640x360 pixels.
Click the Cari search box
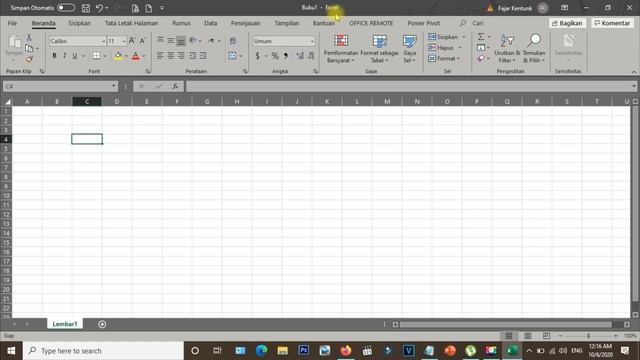pyautogui.click(x=478, y=23)
